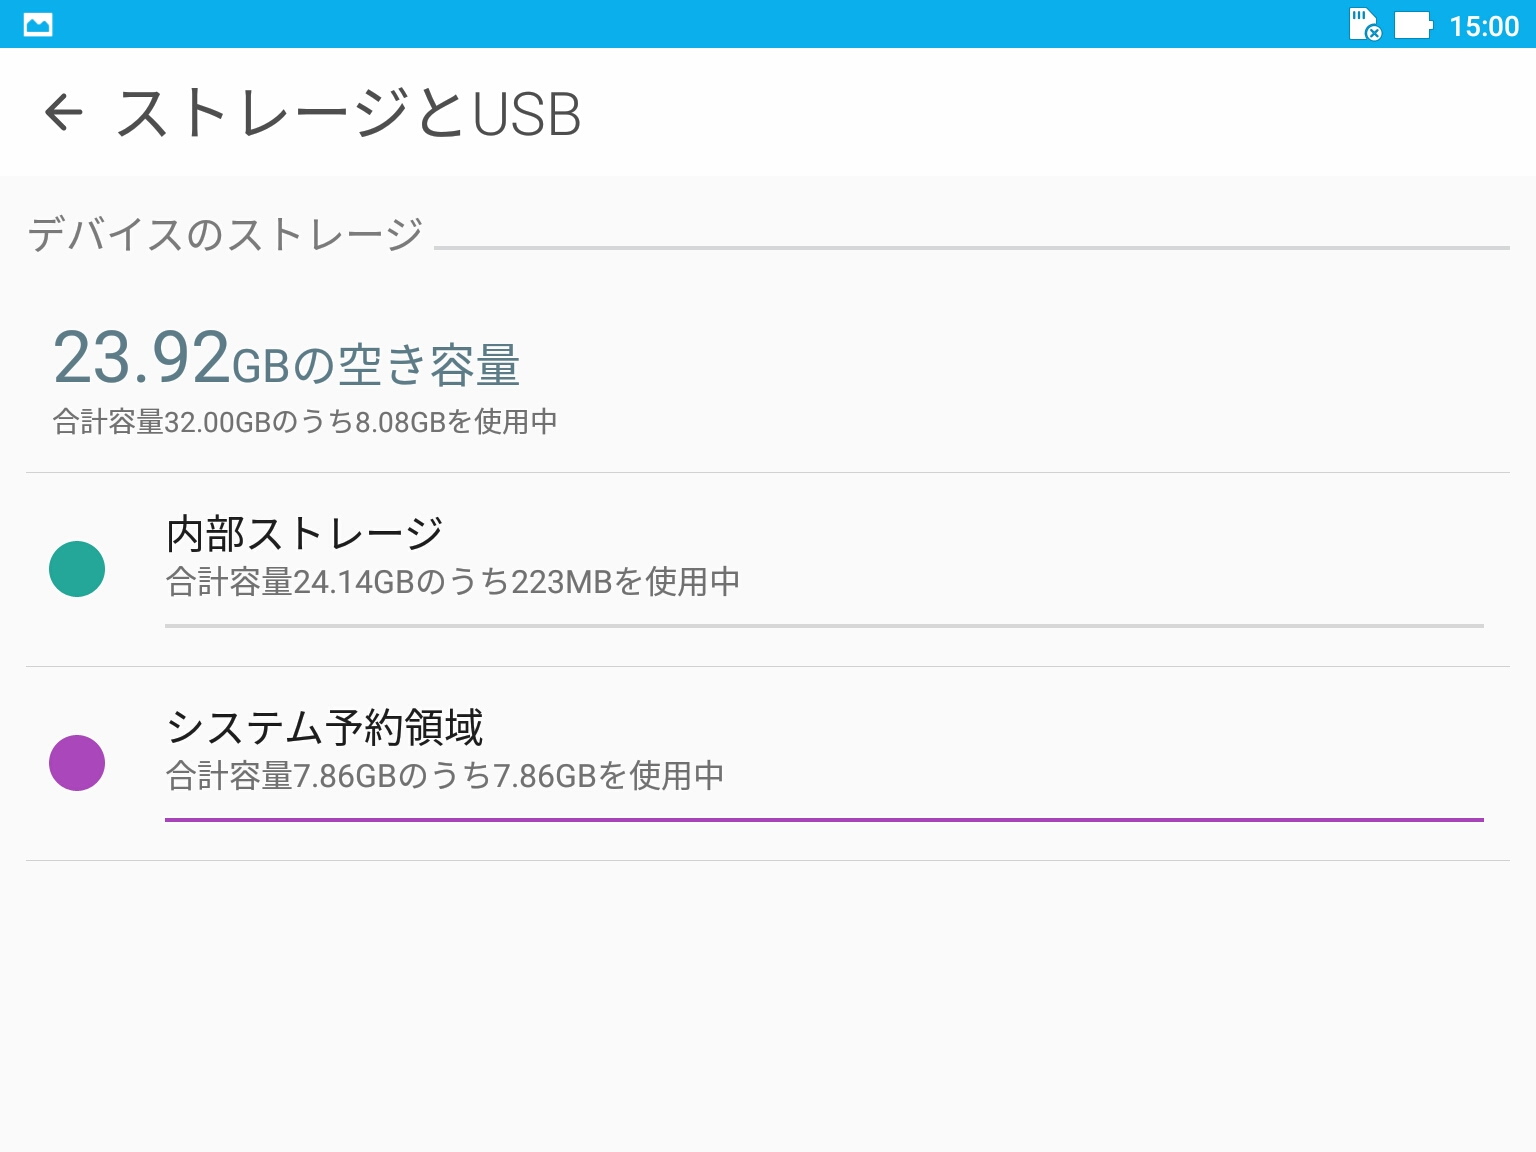Tap the 合計容量32.00GBのうち8.08GBを使用中 summary line
Viewport: 1536px width, 1152px height.
(x=305, y=422)
